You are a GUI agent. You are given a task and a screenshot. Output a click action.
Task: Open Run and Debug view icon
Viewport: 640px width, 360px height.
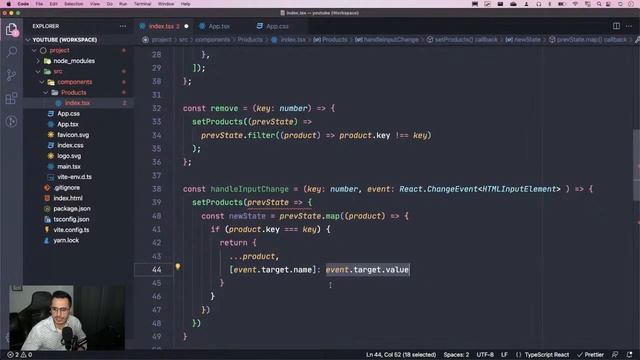(11, 121)
